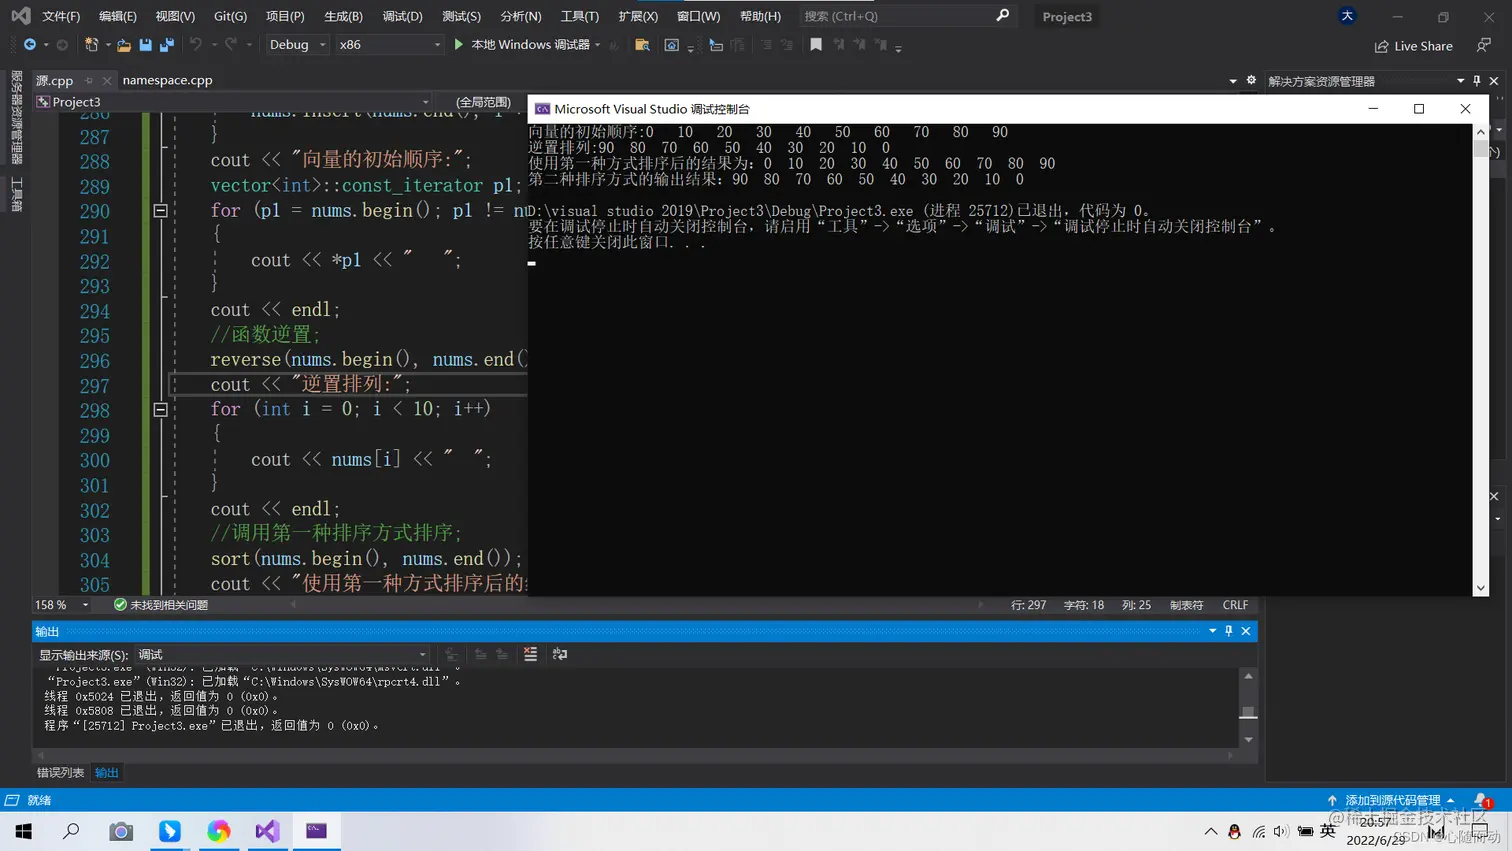Open the 编辑(E) menu
Image resolution: width=1512 pixels, height=851 pixels.
coord(118,16)
